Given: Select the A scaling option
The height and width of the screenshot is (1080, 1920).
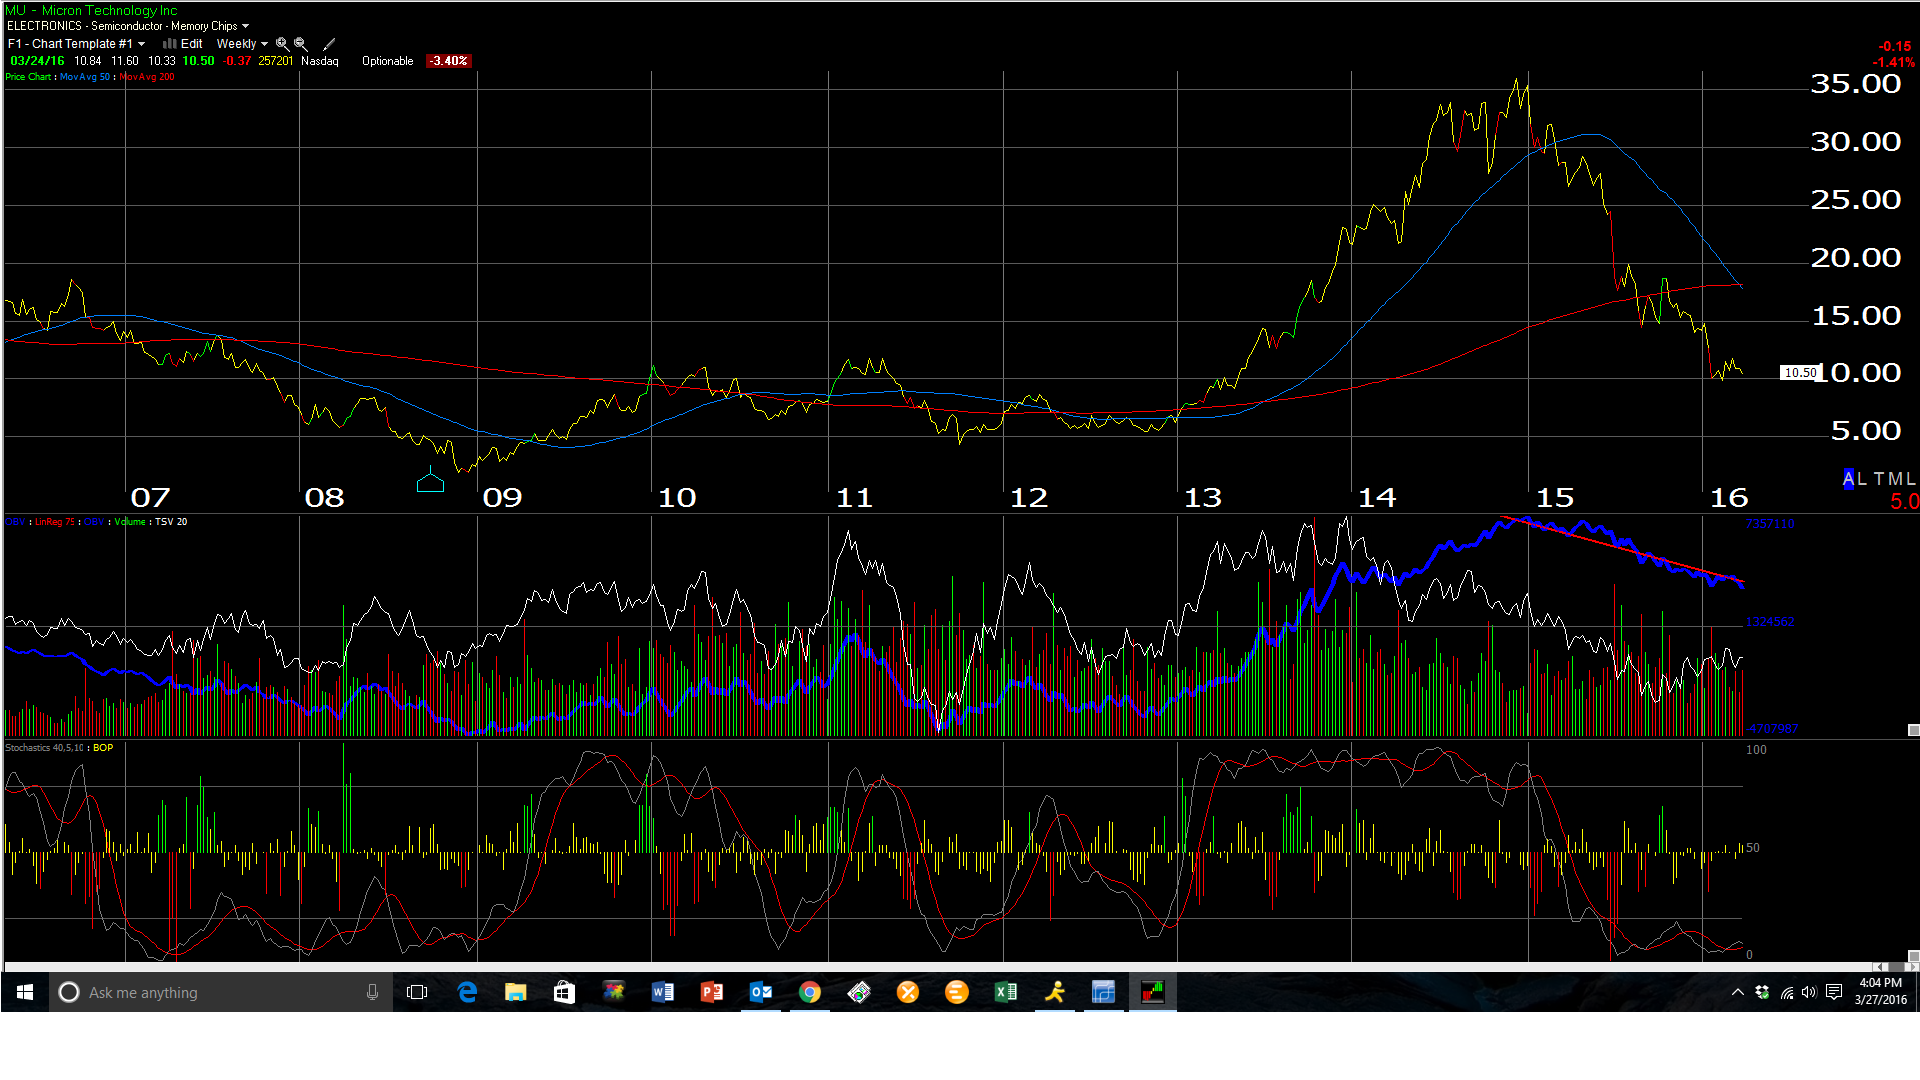Looking at the screenshot, I should point(1848,479).
